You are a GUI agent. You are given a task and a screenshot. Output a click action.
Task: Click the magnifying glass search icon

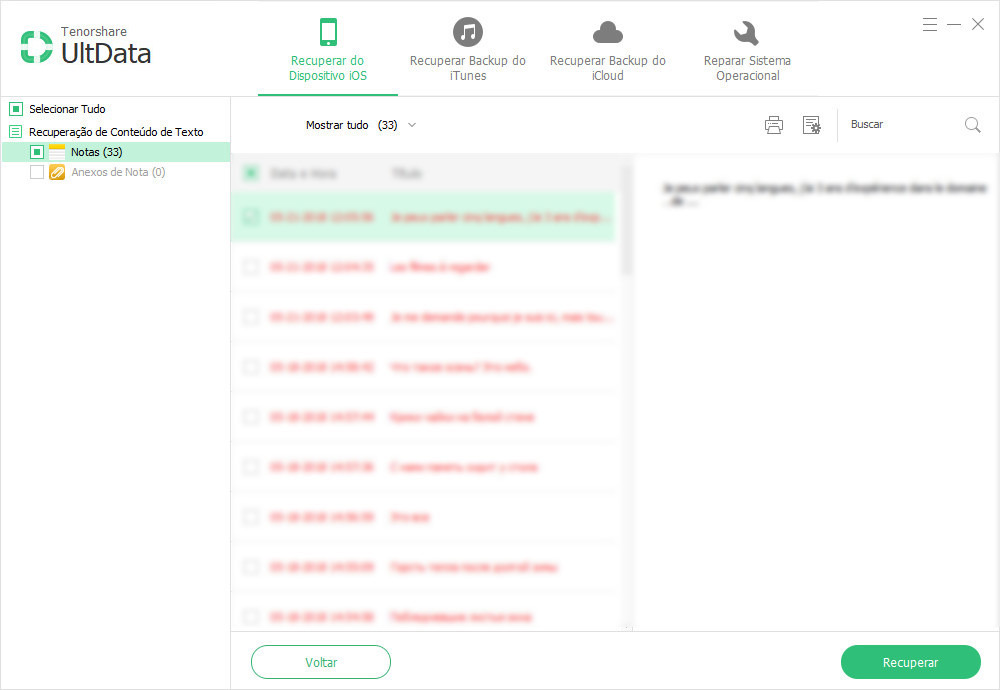[x=972, y=125]
